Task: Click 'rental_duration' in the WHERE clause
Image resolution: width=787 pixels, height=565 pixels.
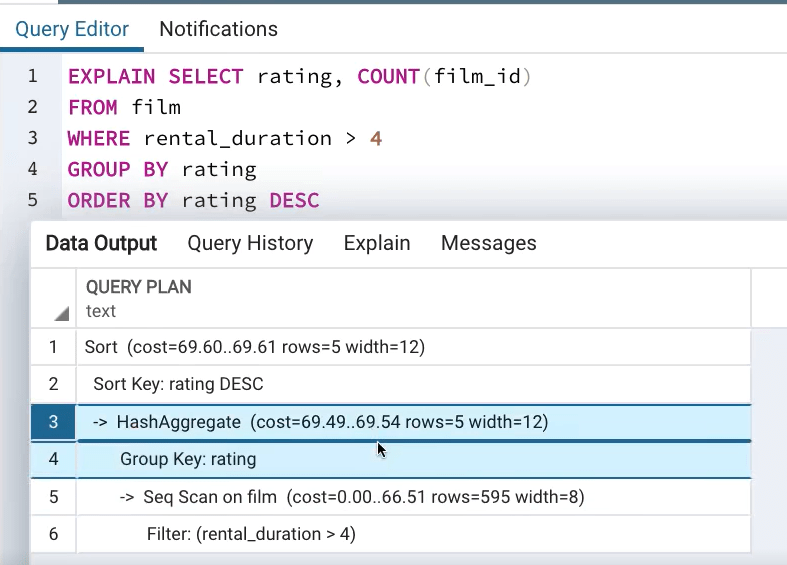Action: (237, 138)
